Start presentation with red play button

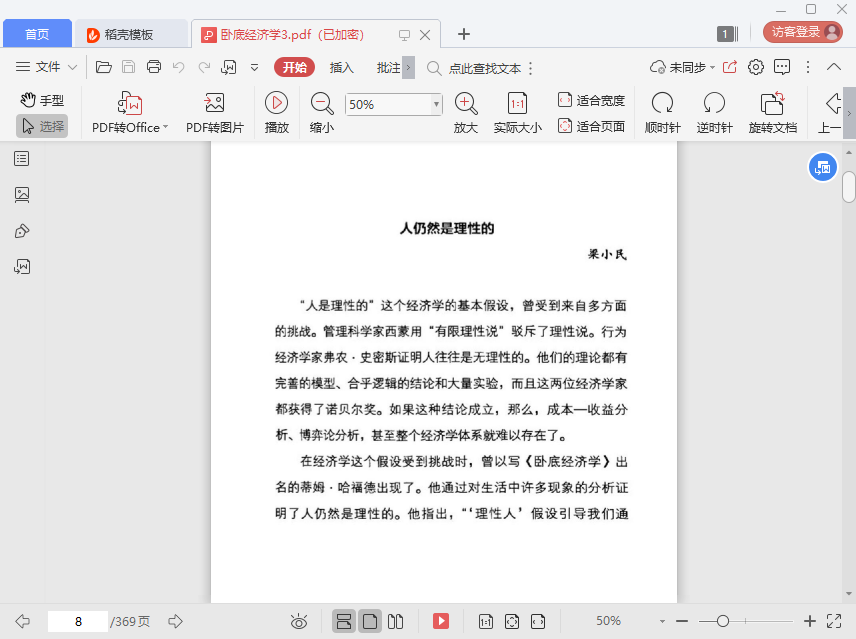(441, 621)
